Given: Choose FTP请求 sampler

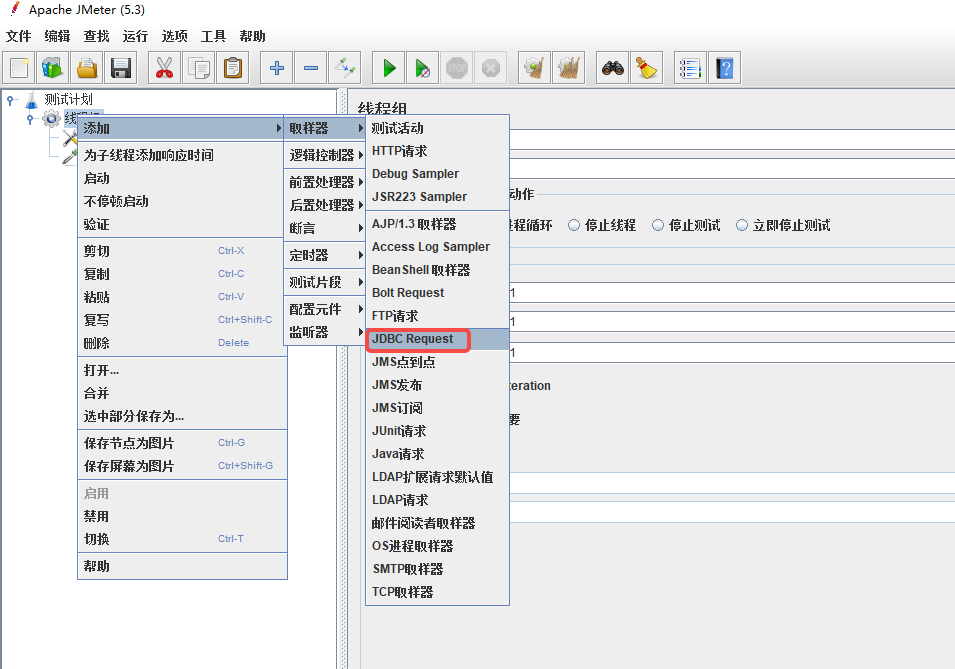Looking at the screenshot, I should 437,316.
